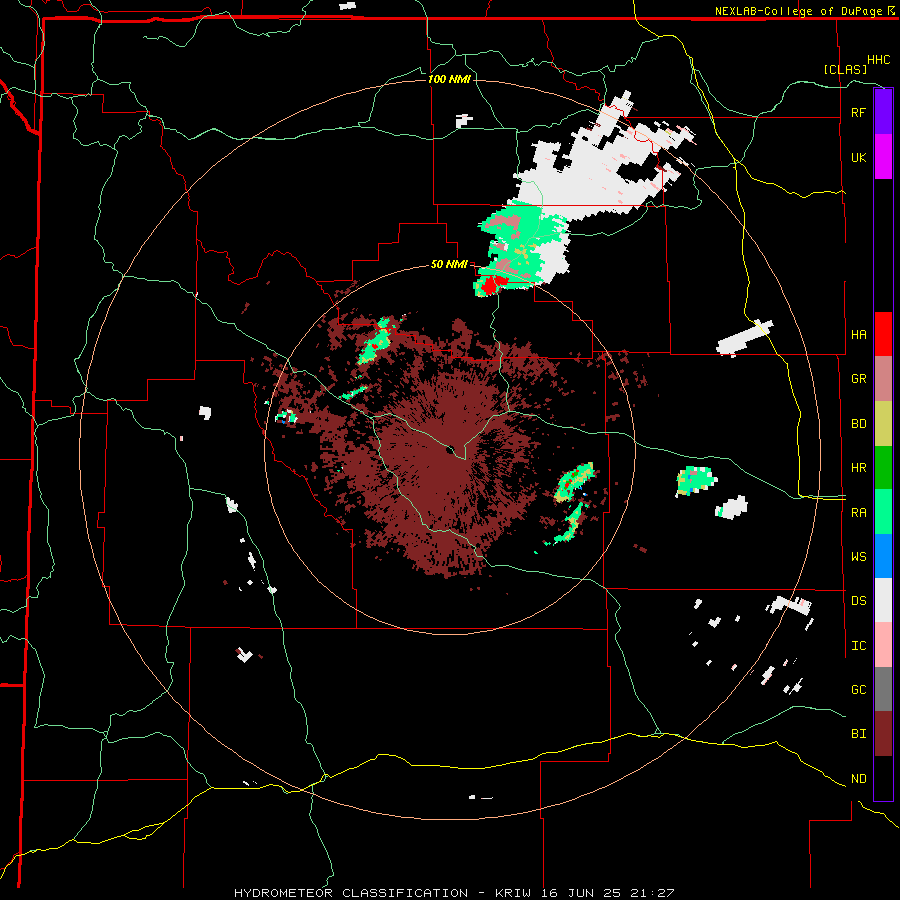Click the BD yellow legend swatch
This screenshot has width=900, height=900.
883,424
